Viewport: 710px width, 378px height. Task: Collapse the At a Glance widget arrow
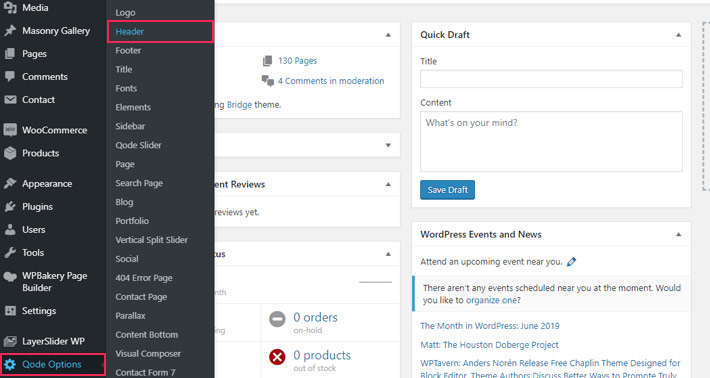point(388,35)
